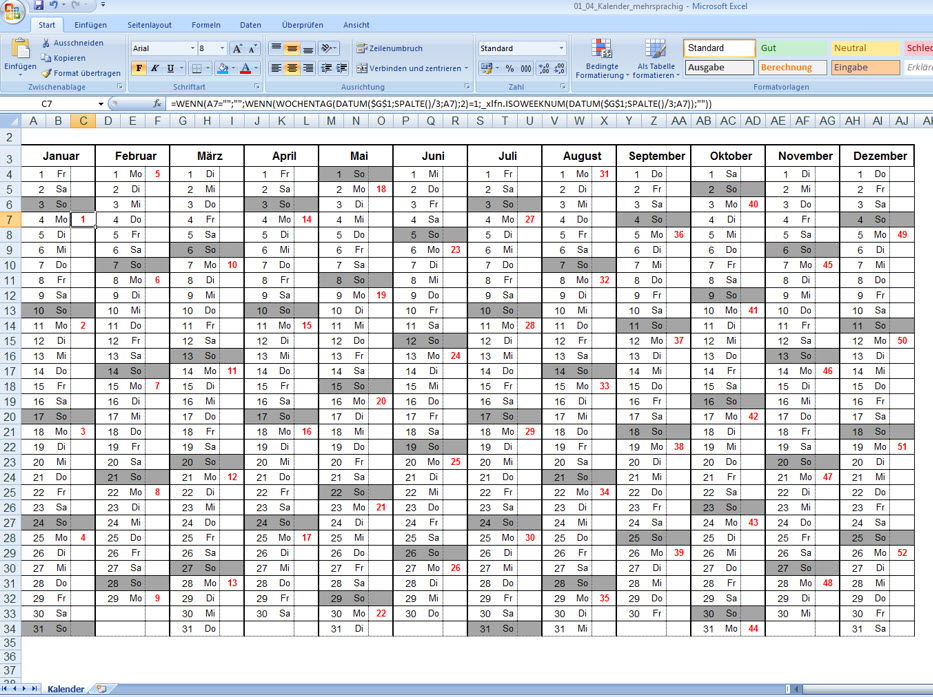
Task: Switch to the Formeln ribbon tab
Action: (206, 25)
